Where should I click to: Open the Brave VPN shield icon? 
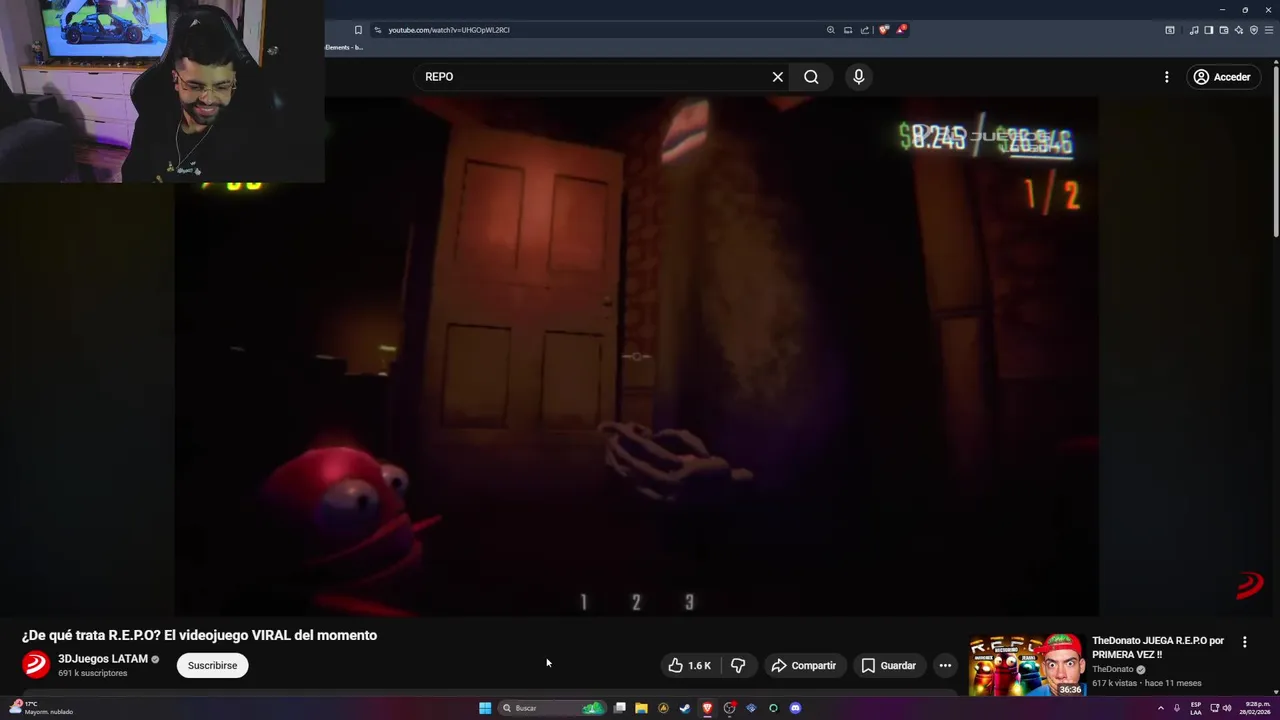(x=1253, y=30)
